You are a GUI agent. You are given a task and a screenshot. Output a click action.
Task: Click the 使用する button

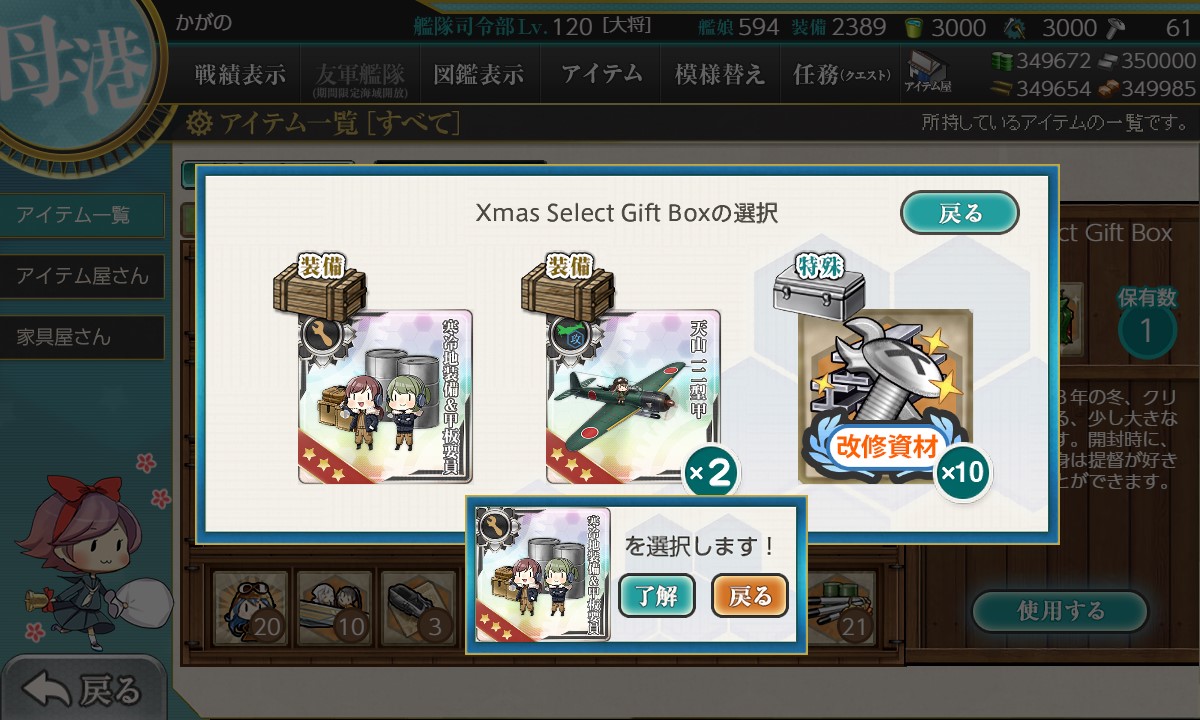coord(1060,611)
